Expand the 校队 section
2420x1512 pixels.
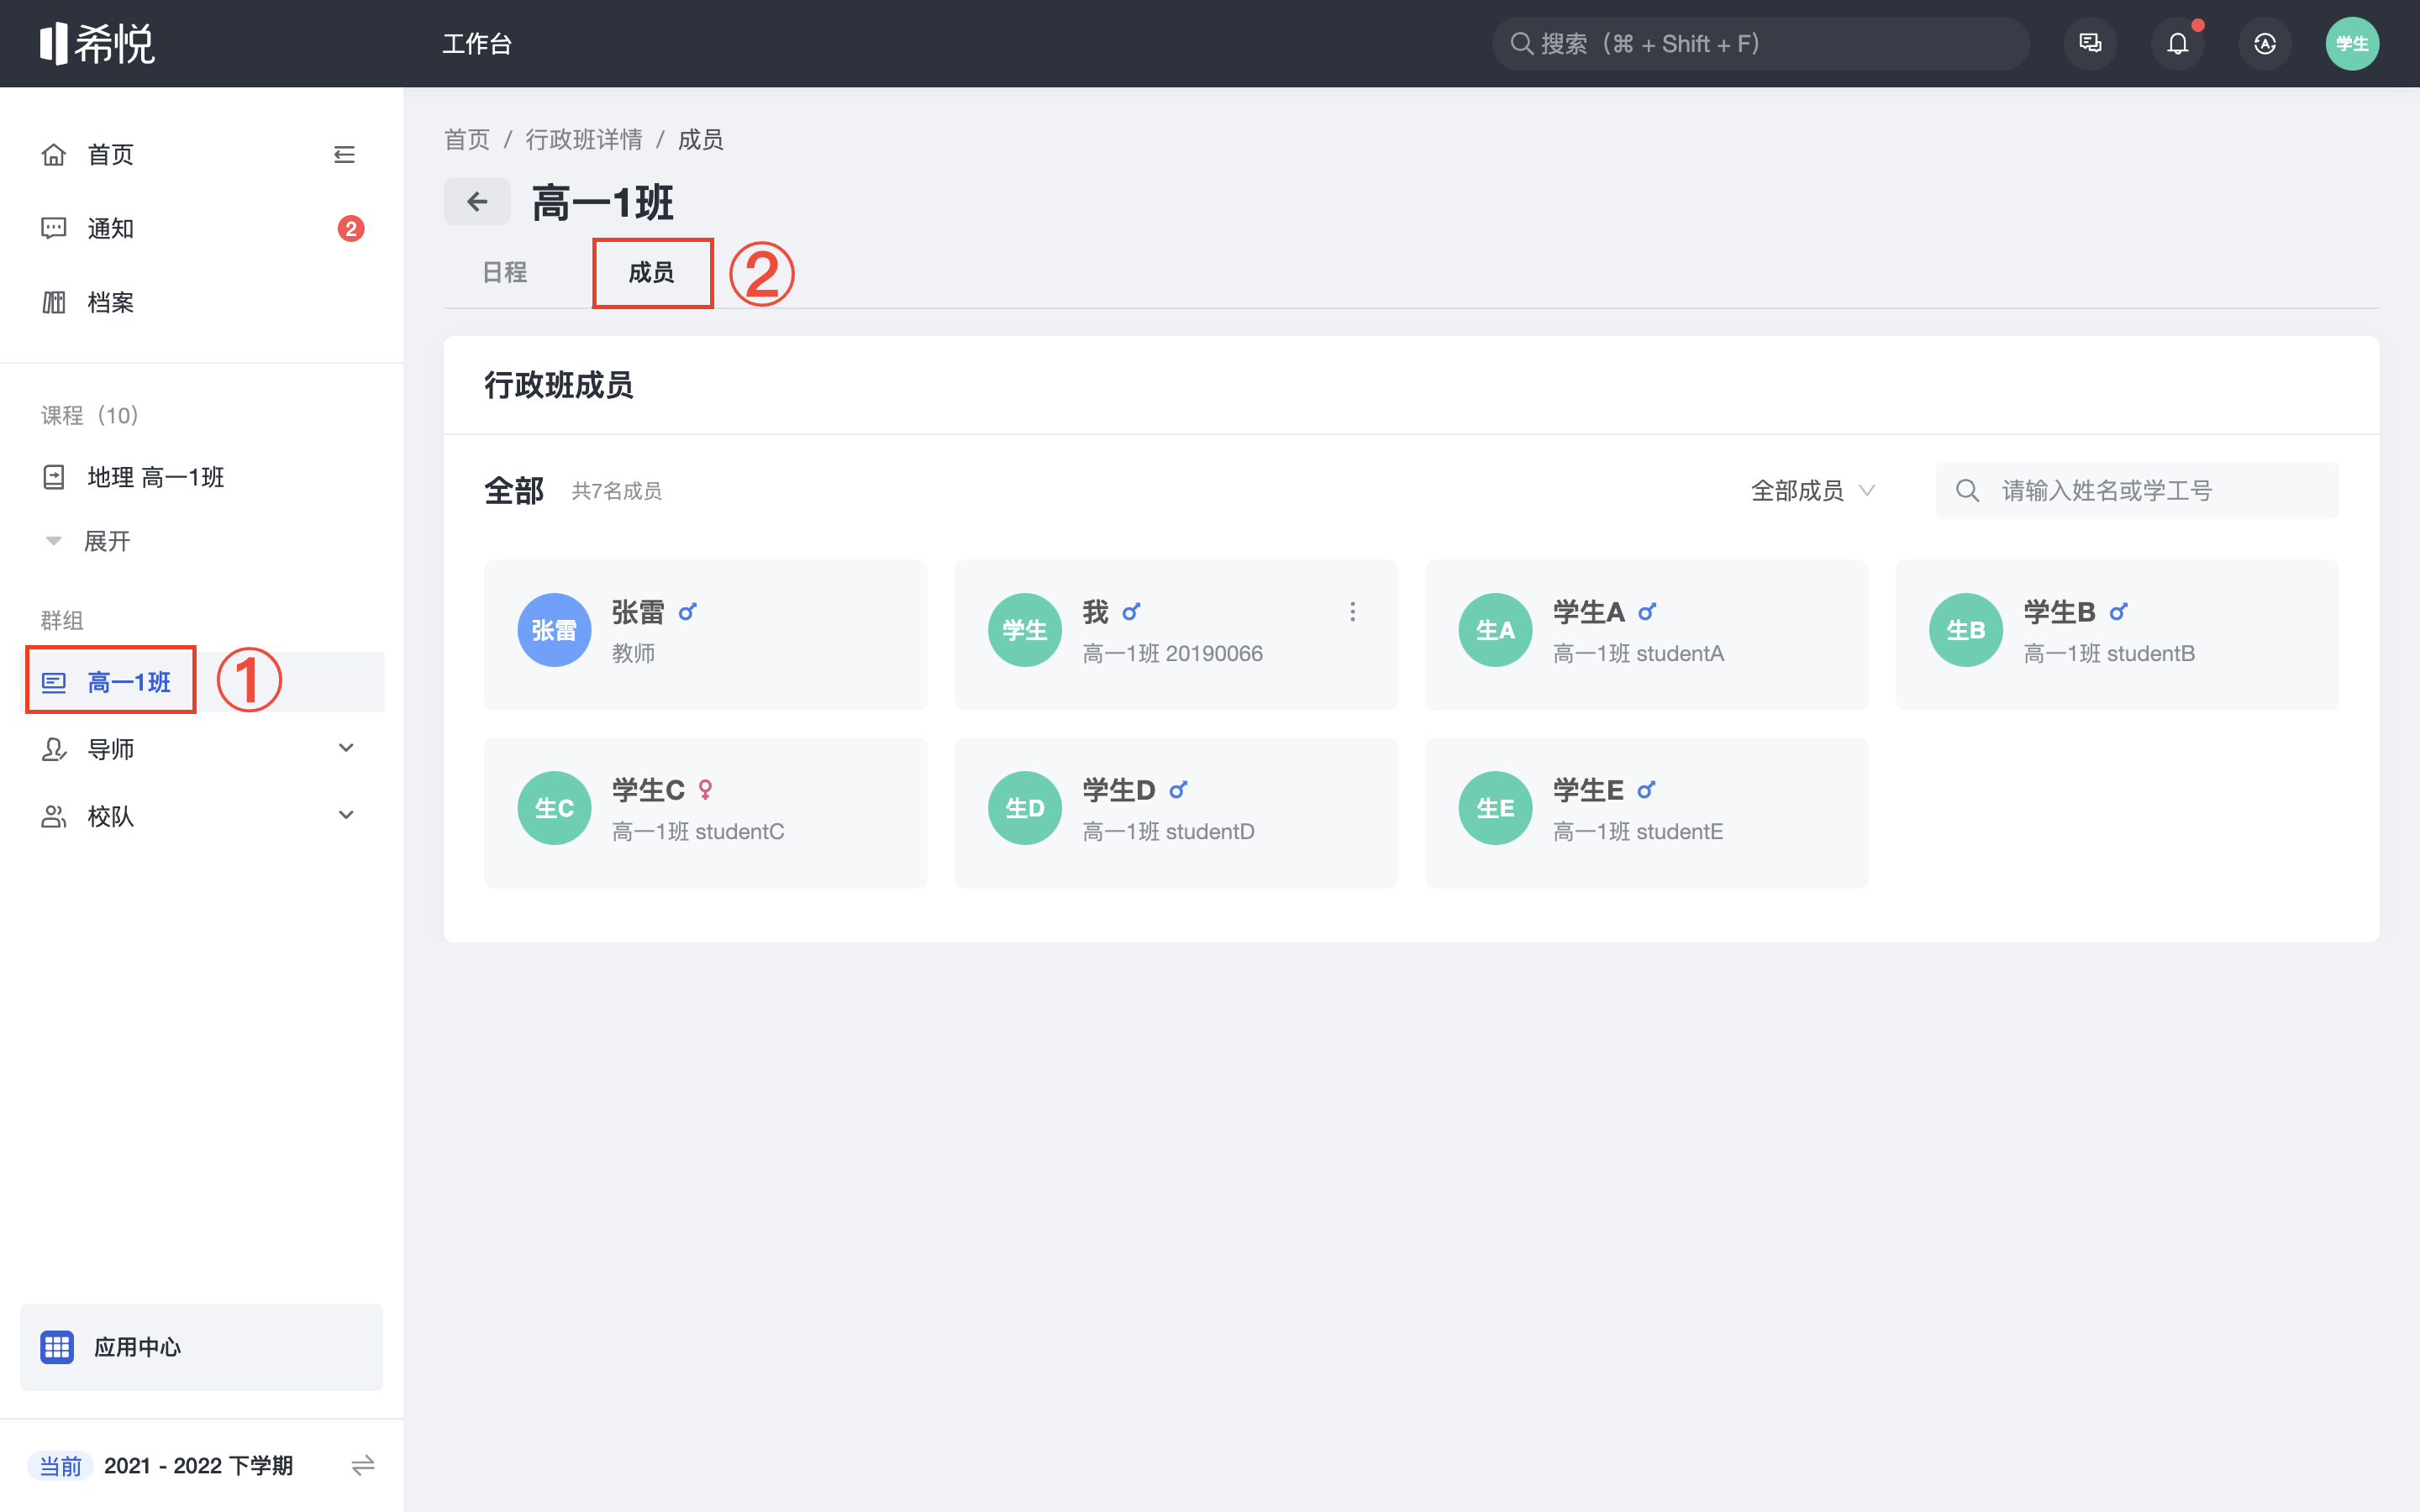(x=346, y=815)
